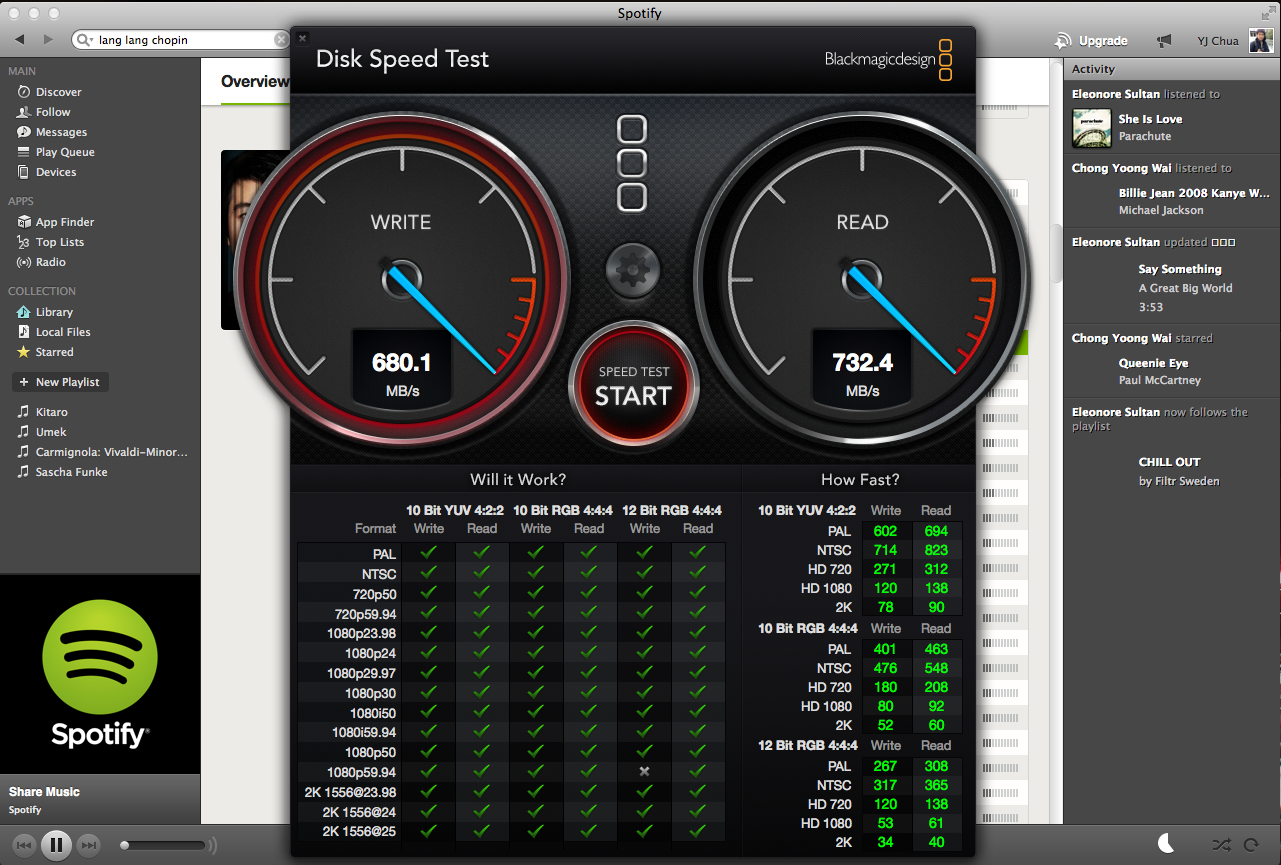Toggle repeat in Spotify
The height and width of the screenshot is (865, 1281).
pyautogui.click(x=1251, y=845)
